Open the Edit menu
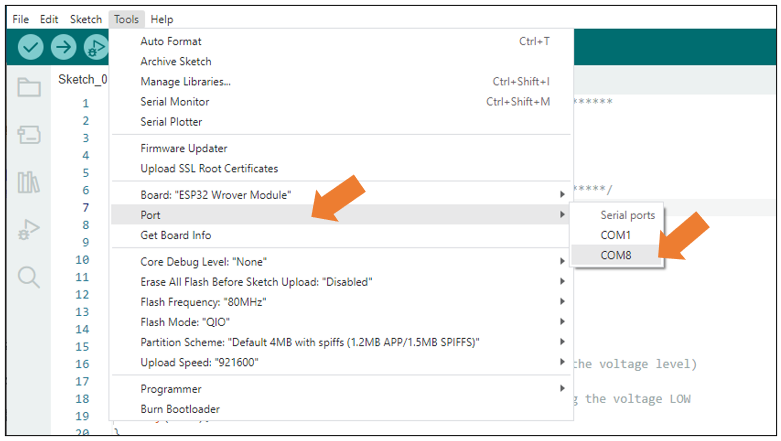Image resolution: width=781 pixels, height=441 pixels. (x=49, y=19)
